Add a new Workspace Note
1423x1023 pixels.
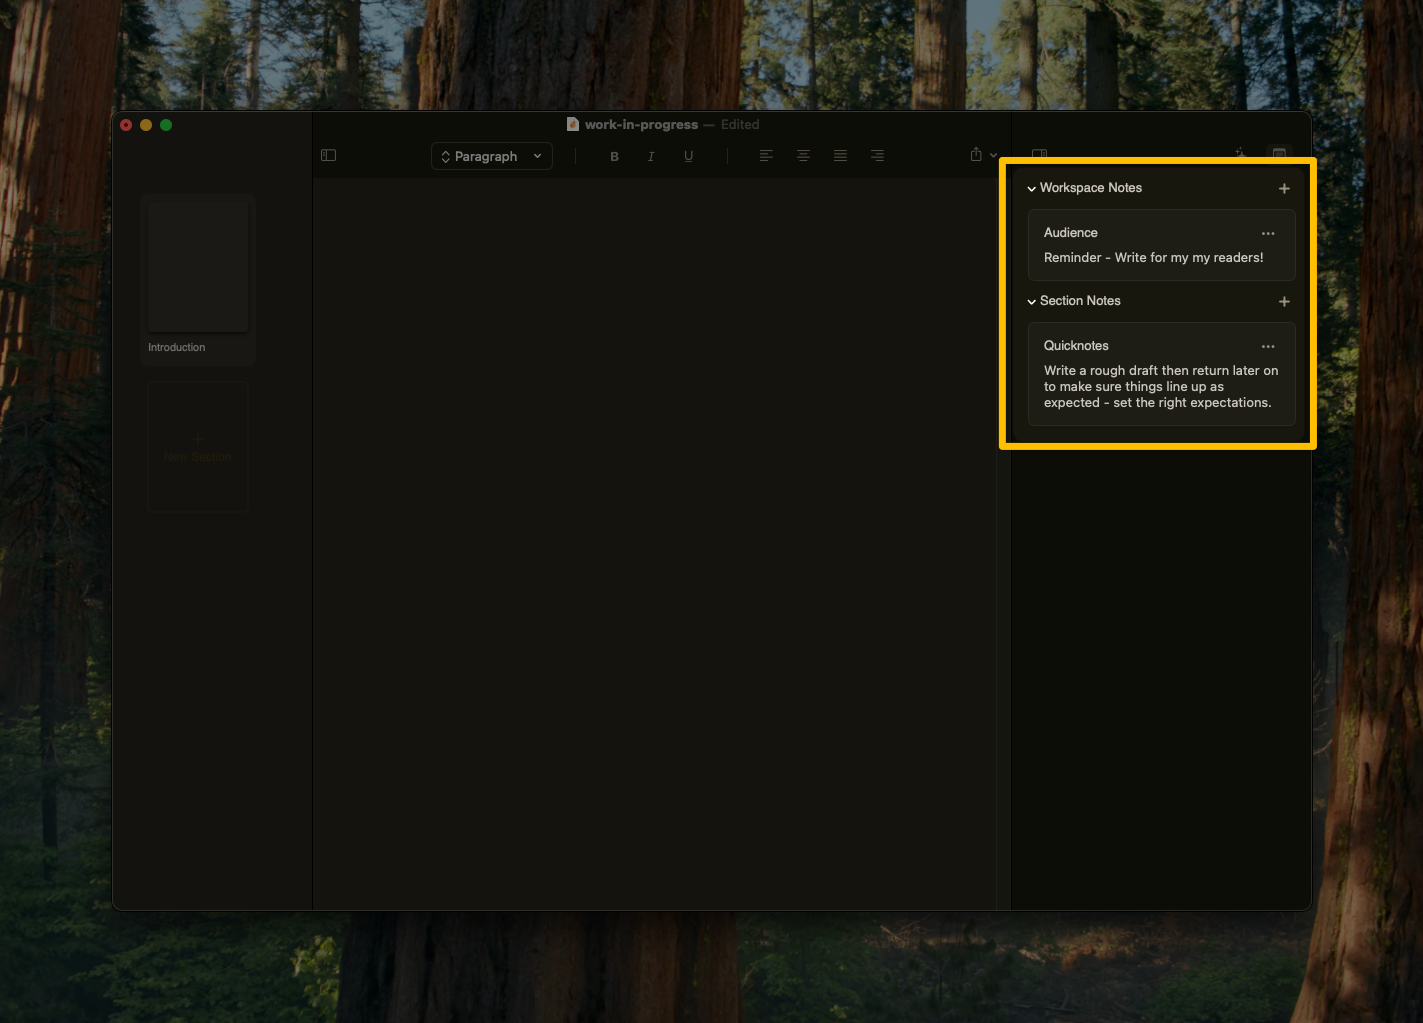(1284, 188)
